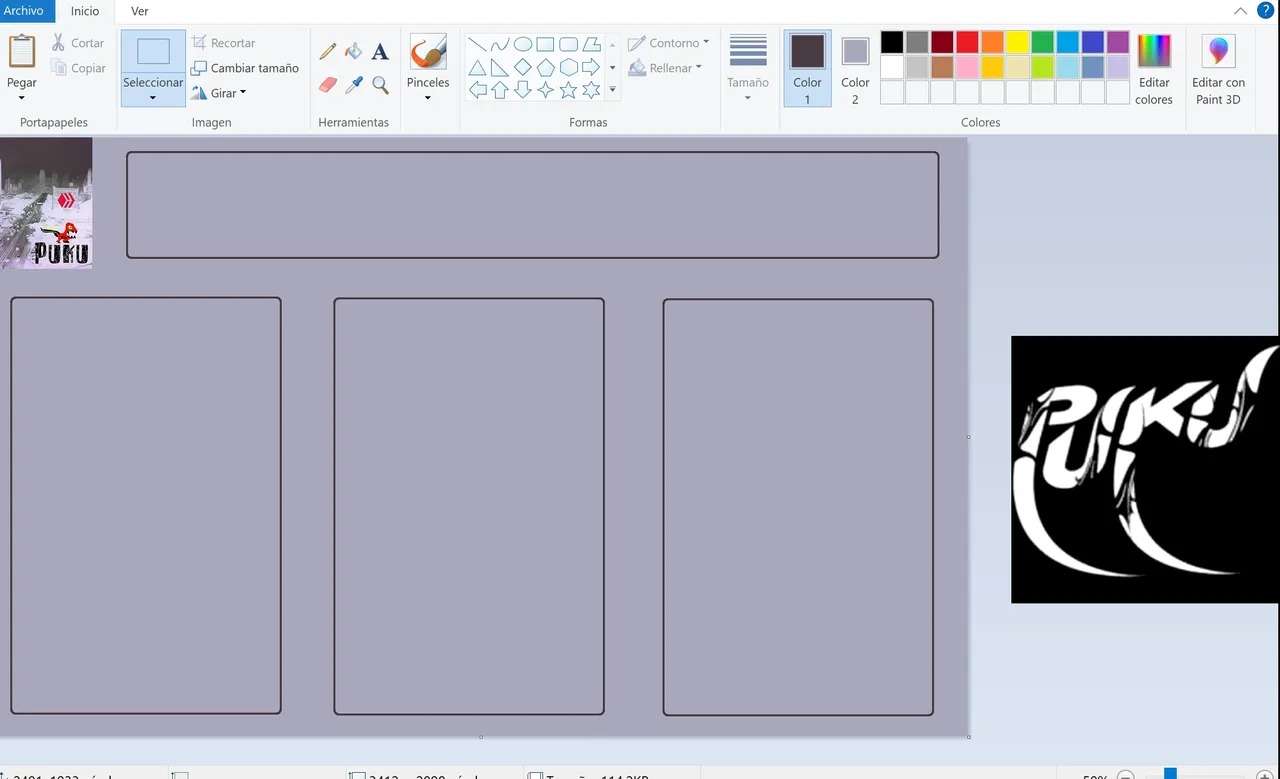Click the Seleccionar rectangle selection icon

pos(153,52)
